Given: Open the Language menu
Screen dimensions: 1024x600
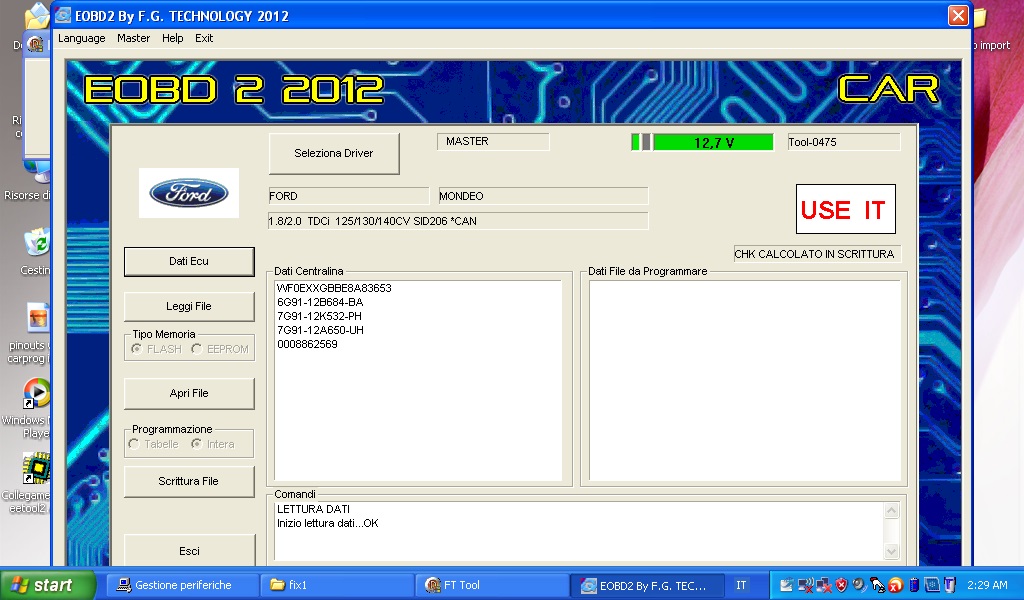Looking at the screenshot, I should tap(81, 38).
